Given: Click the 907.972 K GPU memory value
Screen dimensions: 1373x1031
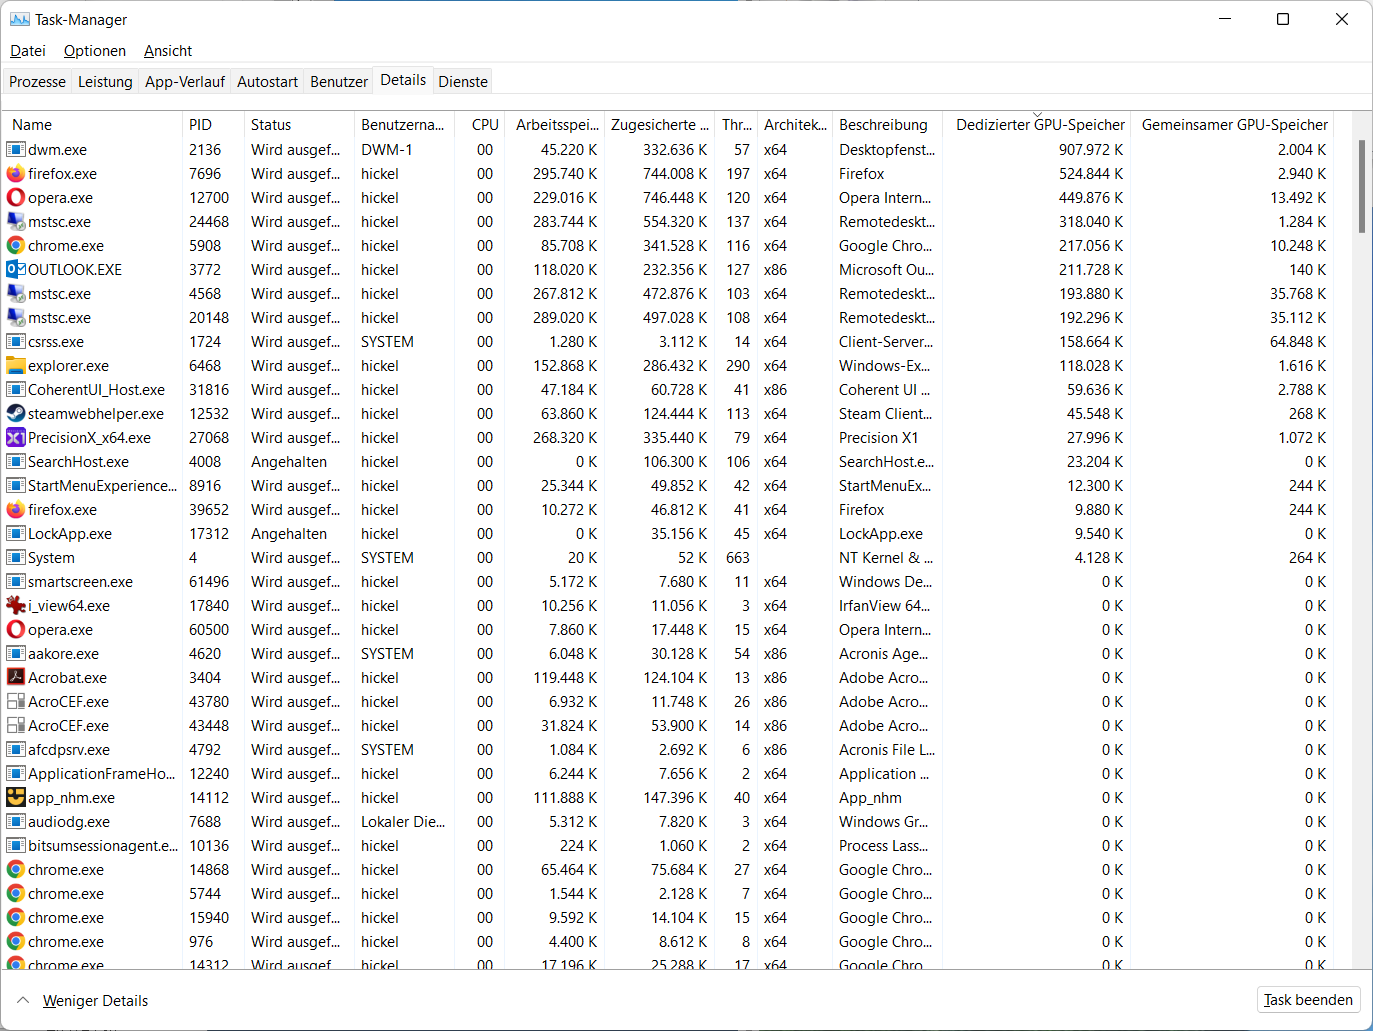Looking at the screenshot, I should (x=1091, y=150).
